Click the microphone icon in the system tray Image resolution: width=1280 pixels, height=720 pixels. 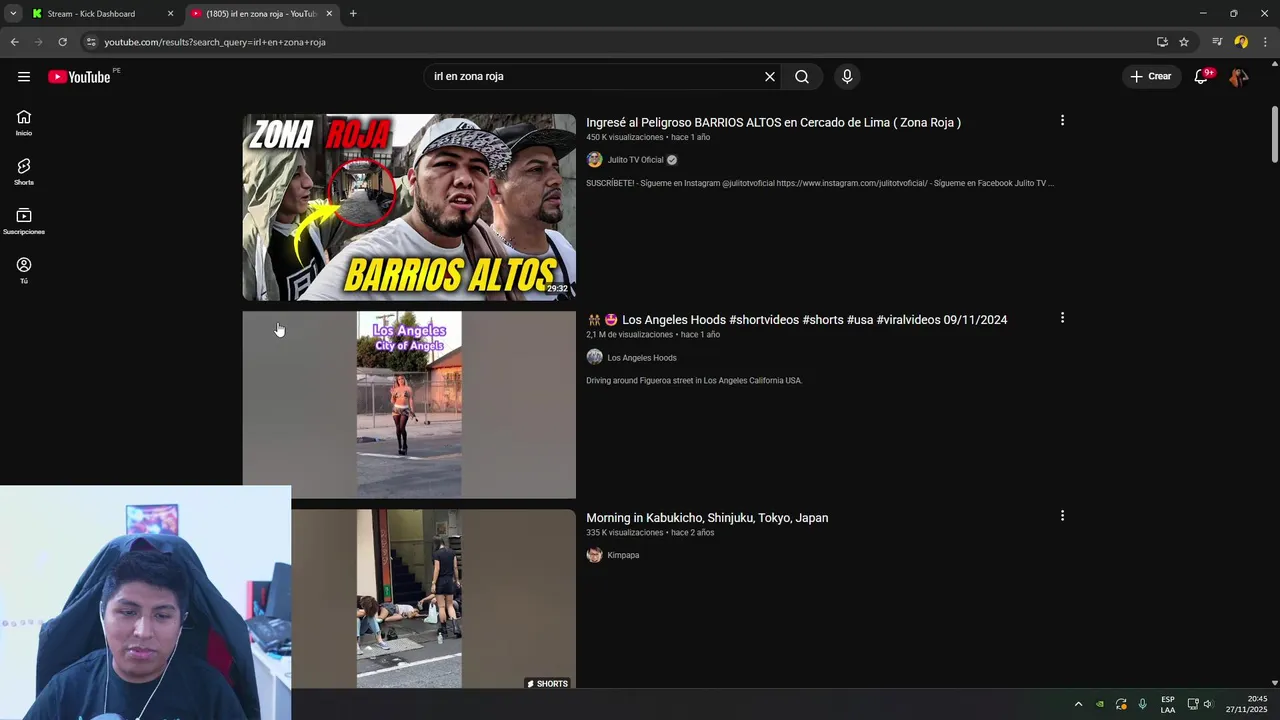pos(1142,704)
